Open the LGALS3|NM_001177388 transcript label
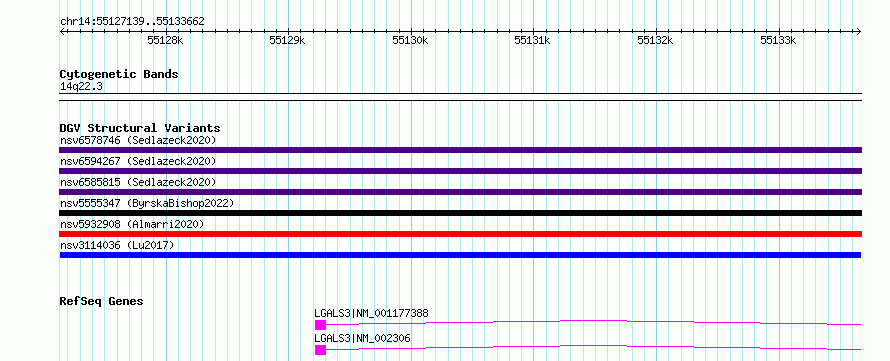Image resolution: width=890 pixels, height=361 pixels. coord(371,313)
